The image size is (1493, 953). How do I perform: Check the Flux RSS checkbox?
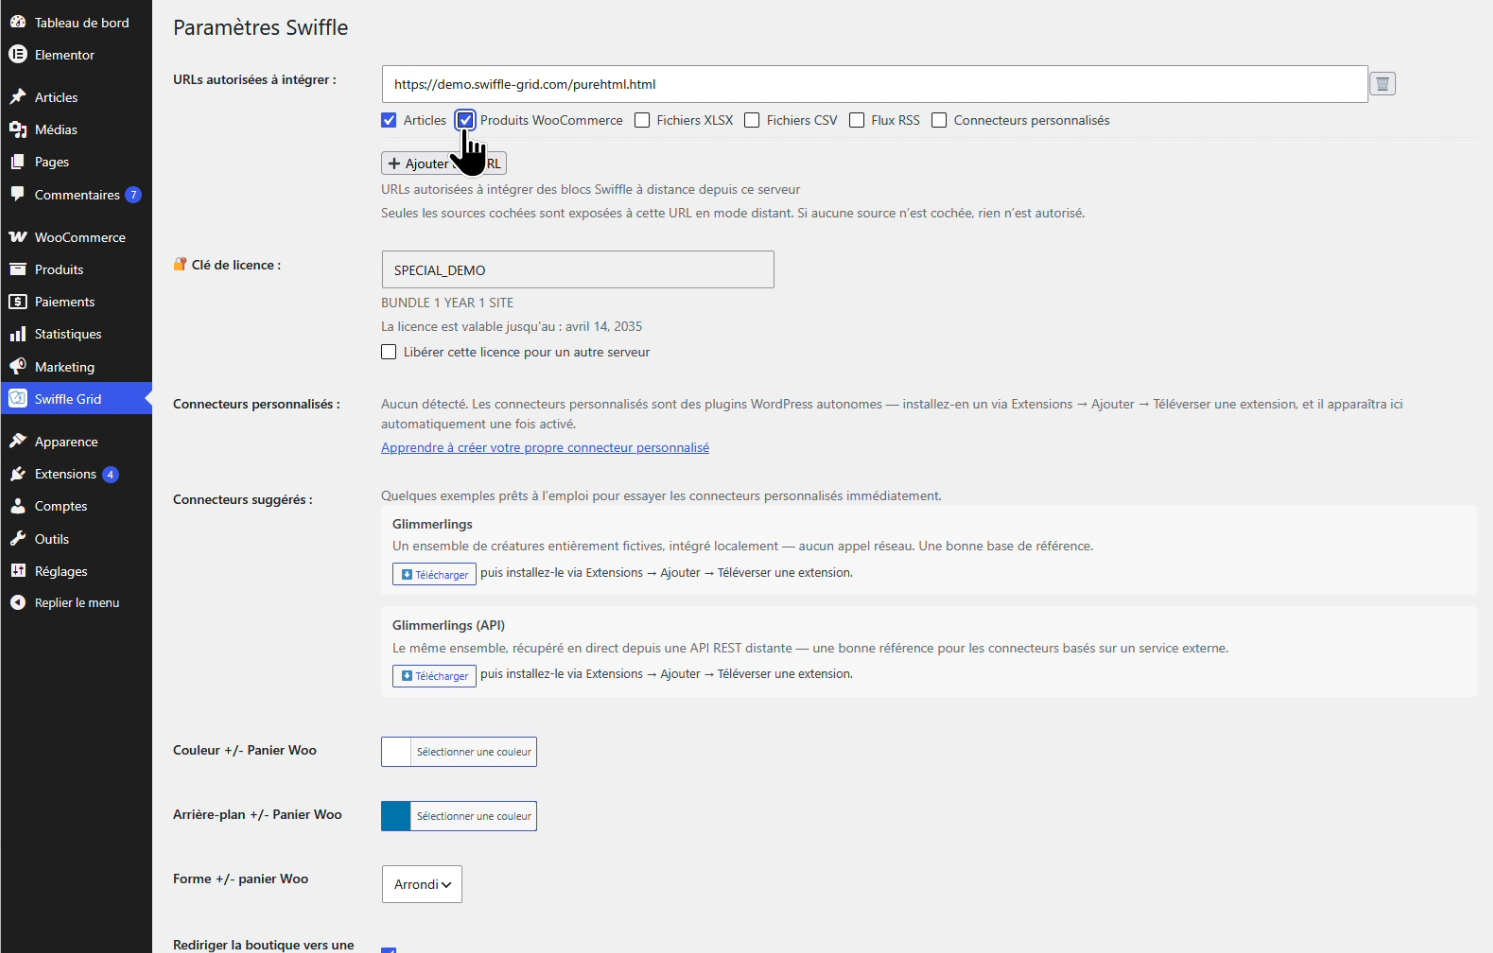[x=857, y=120]
